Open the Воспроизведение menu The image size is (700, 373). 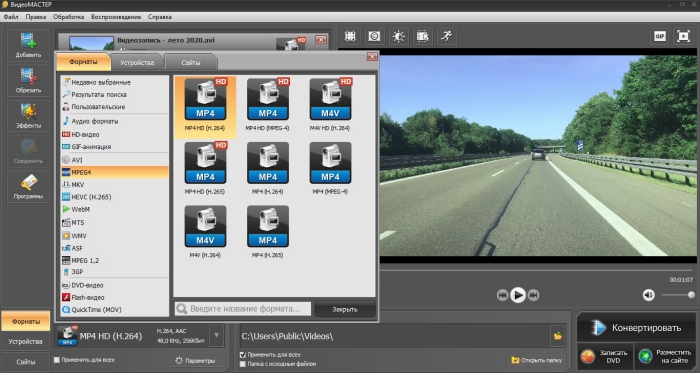click(116, 17)
